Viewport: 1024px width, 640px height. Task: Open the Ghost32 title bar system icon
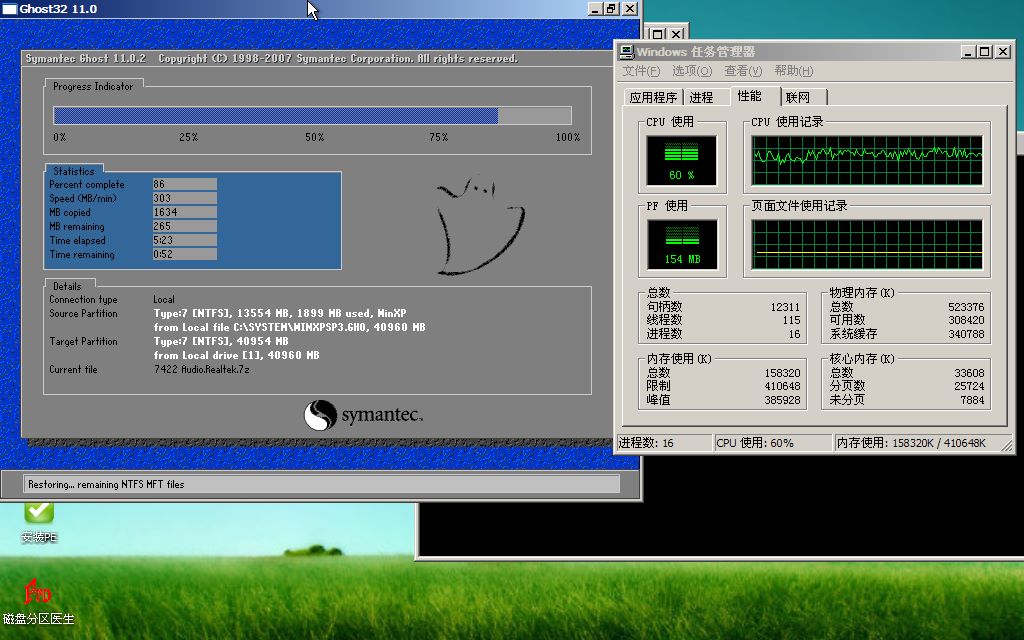[x=9, y=8]
